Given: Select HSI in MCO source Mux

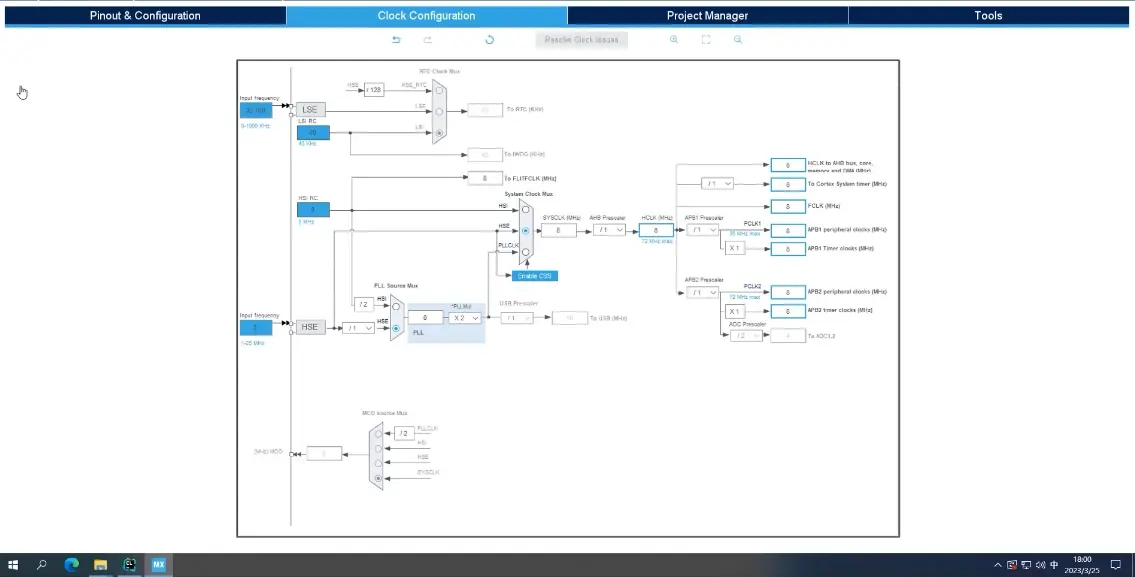Looking at the screenshot, I should [378, 449].
